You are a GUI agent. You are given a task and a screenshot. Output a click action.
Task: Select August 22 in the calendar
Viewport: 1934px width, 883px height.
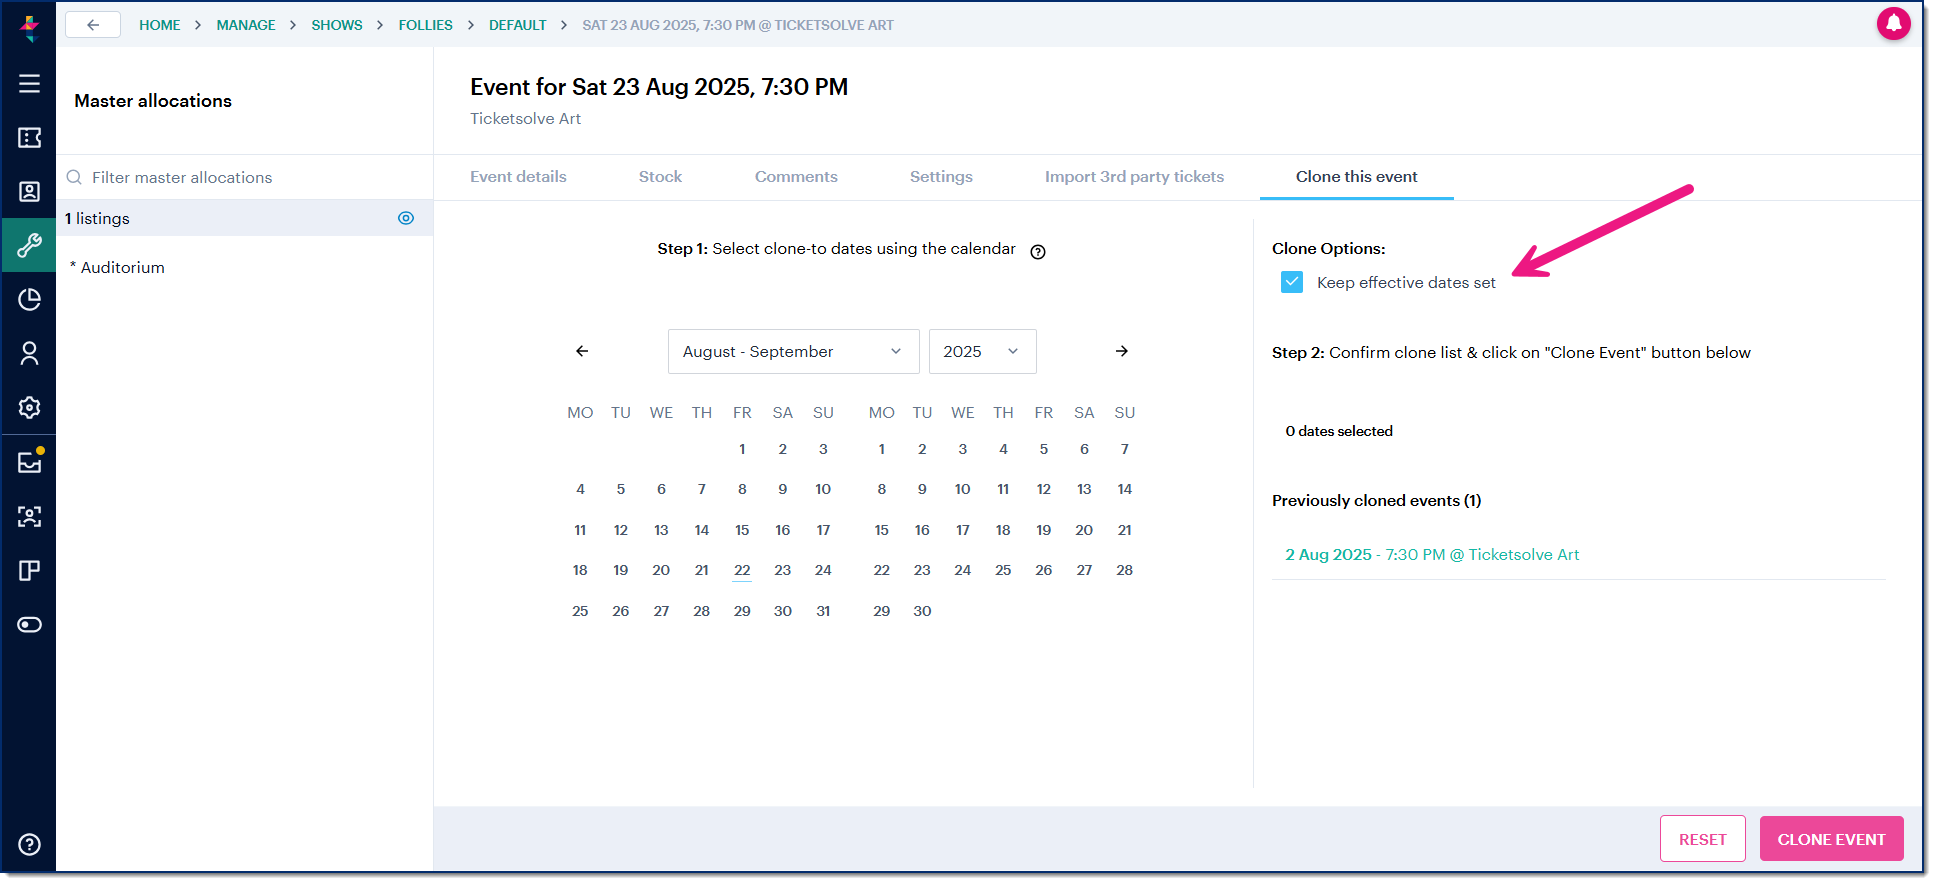pos(742,570)
